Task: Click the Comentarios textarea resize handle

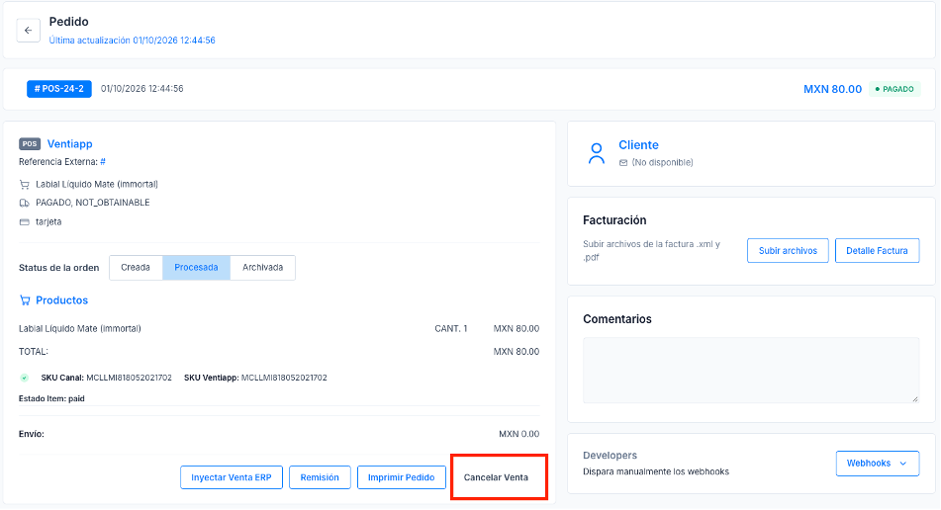Action: point(915,399)
